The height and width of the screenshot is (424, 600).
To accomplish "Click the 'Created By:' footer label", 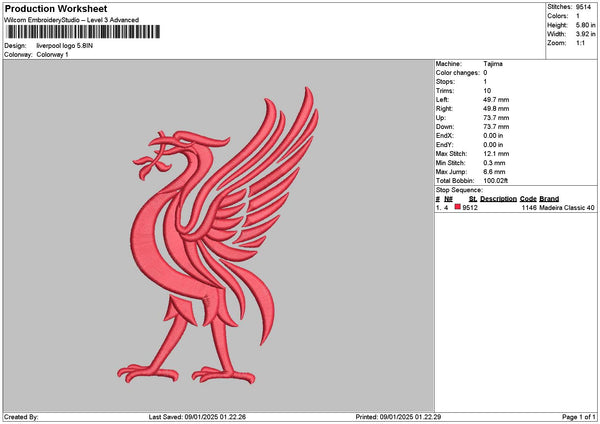I will 21,417.
